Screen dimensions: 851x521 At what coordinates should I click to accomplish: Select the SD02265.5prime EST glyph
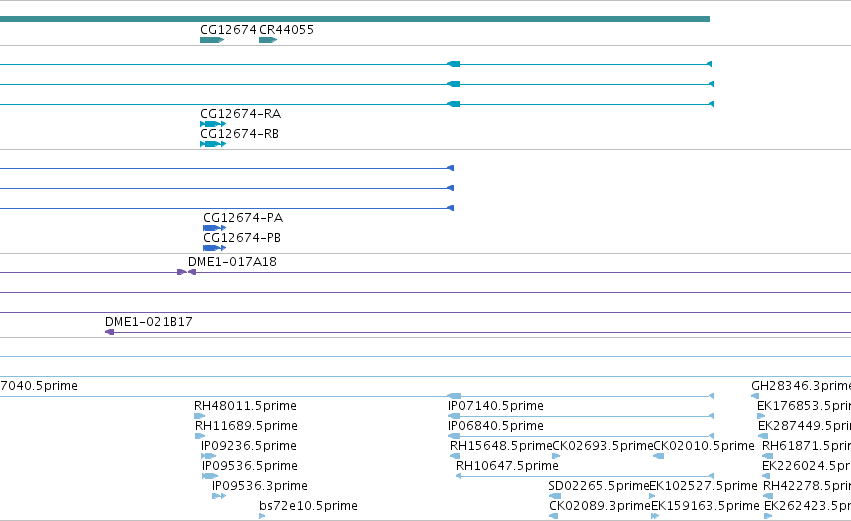555,496
